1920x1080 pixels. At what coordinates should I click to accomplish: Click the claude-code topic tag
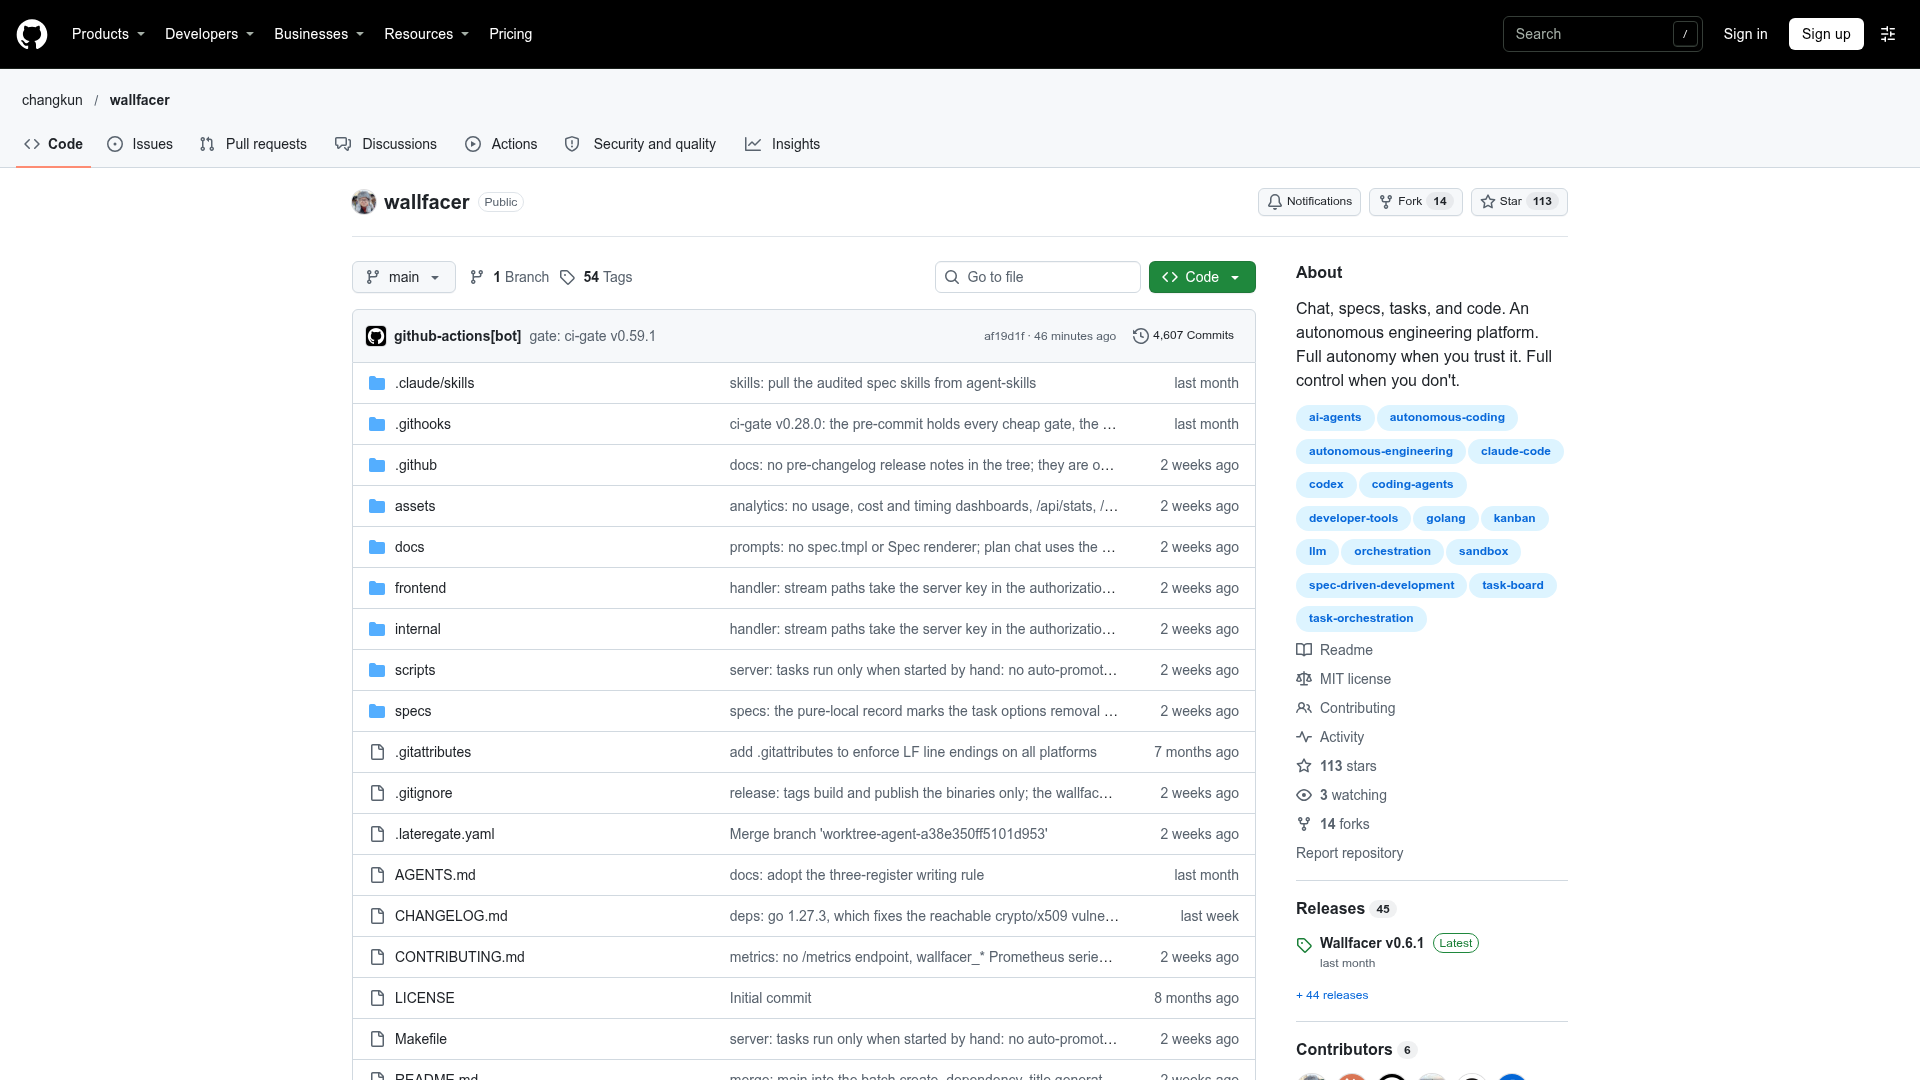[x=1515, y=451]
